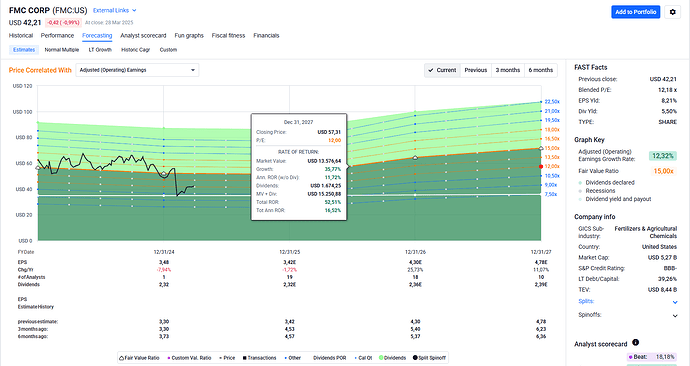Click the Tot Ann ROR 16,52% in tooltip
This screenshot has height=366, width=690.
point(333,210)
